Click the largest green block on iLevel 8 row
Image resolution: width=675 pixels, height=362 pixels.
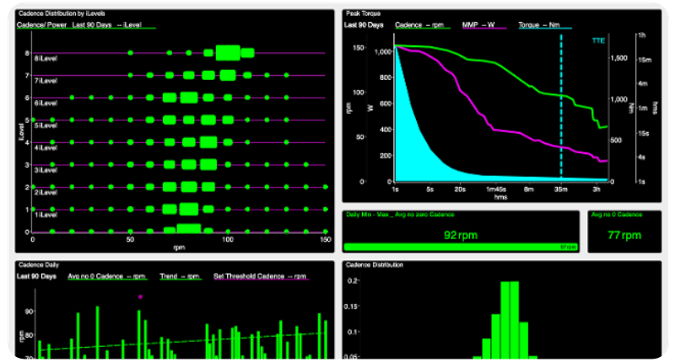(x=228, y=53)
